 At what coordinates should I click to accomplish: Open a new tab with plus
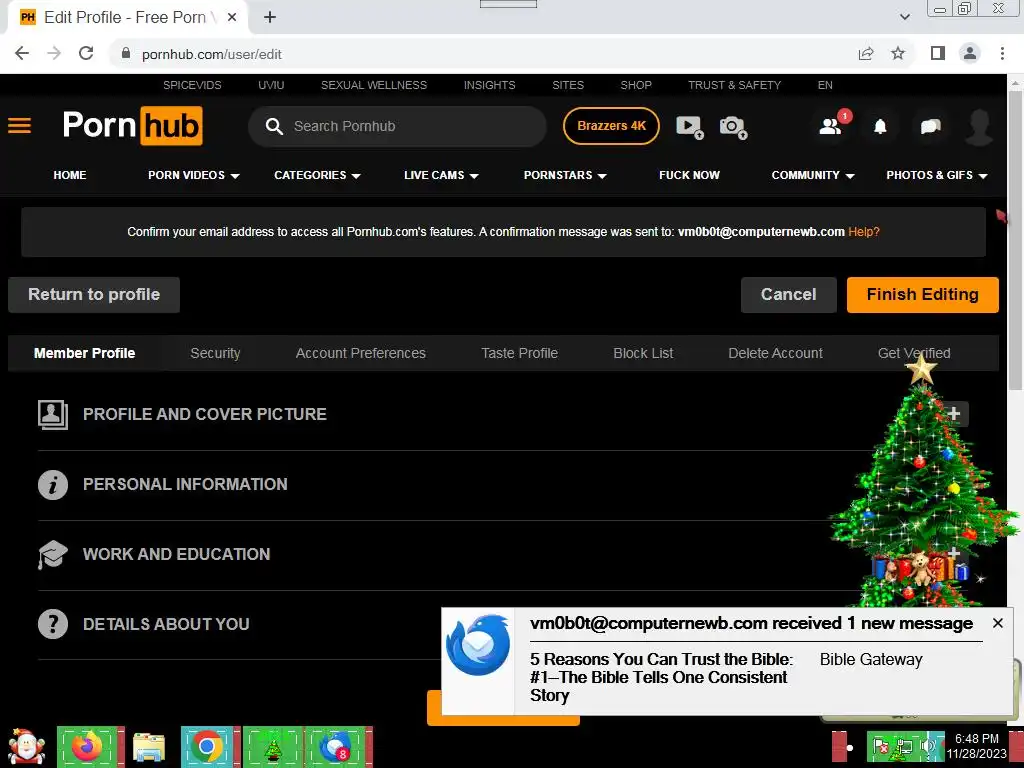click(x=270, y=17)
